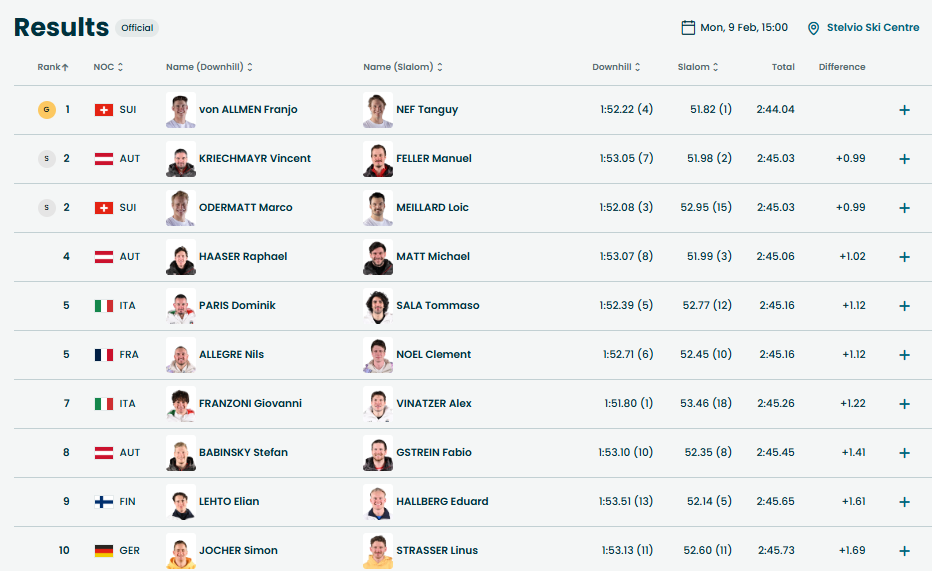Click the silver medal icon beside Kriechmayr's rank

(x=46, y=158)
